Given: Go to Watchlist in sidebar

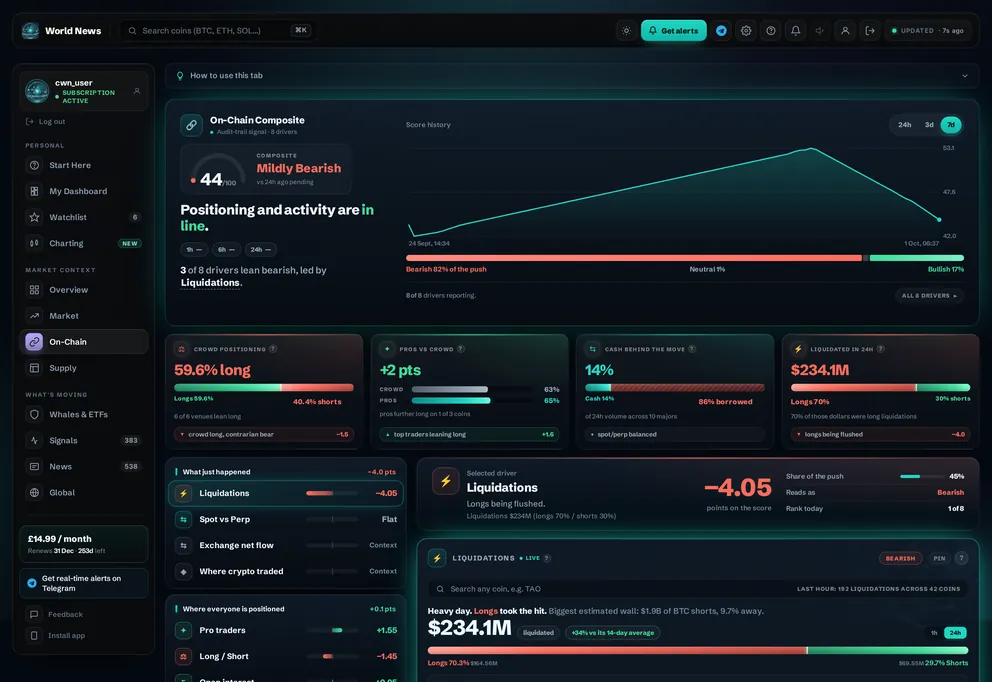Looking at the screenshot, I should (x=84, y=217).
